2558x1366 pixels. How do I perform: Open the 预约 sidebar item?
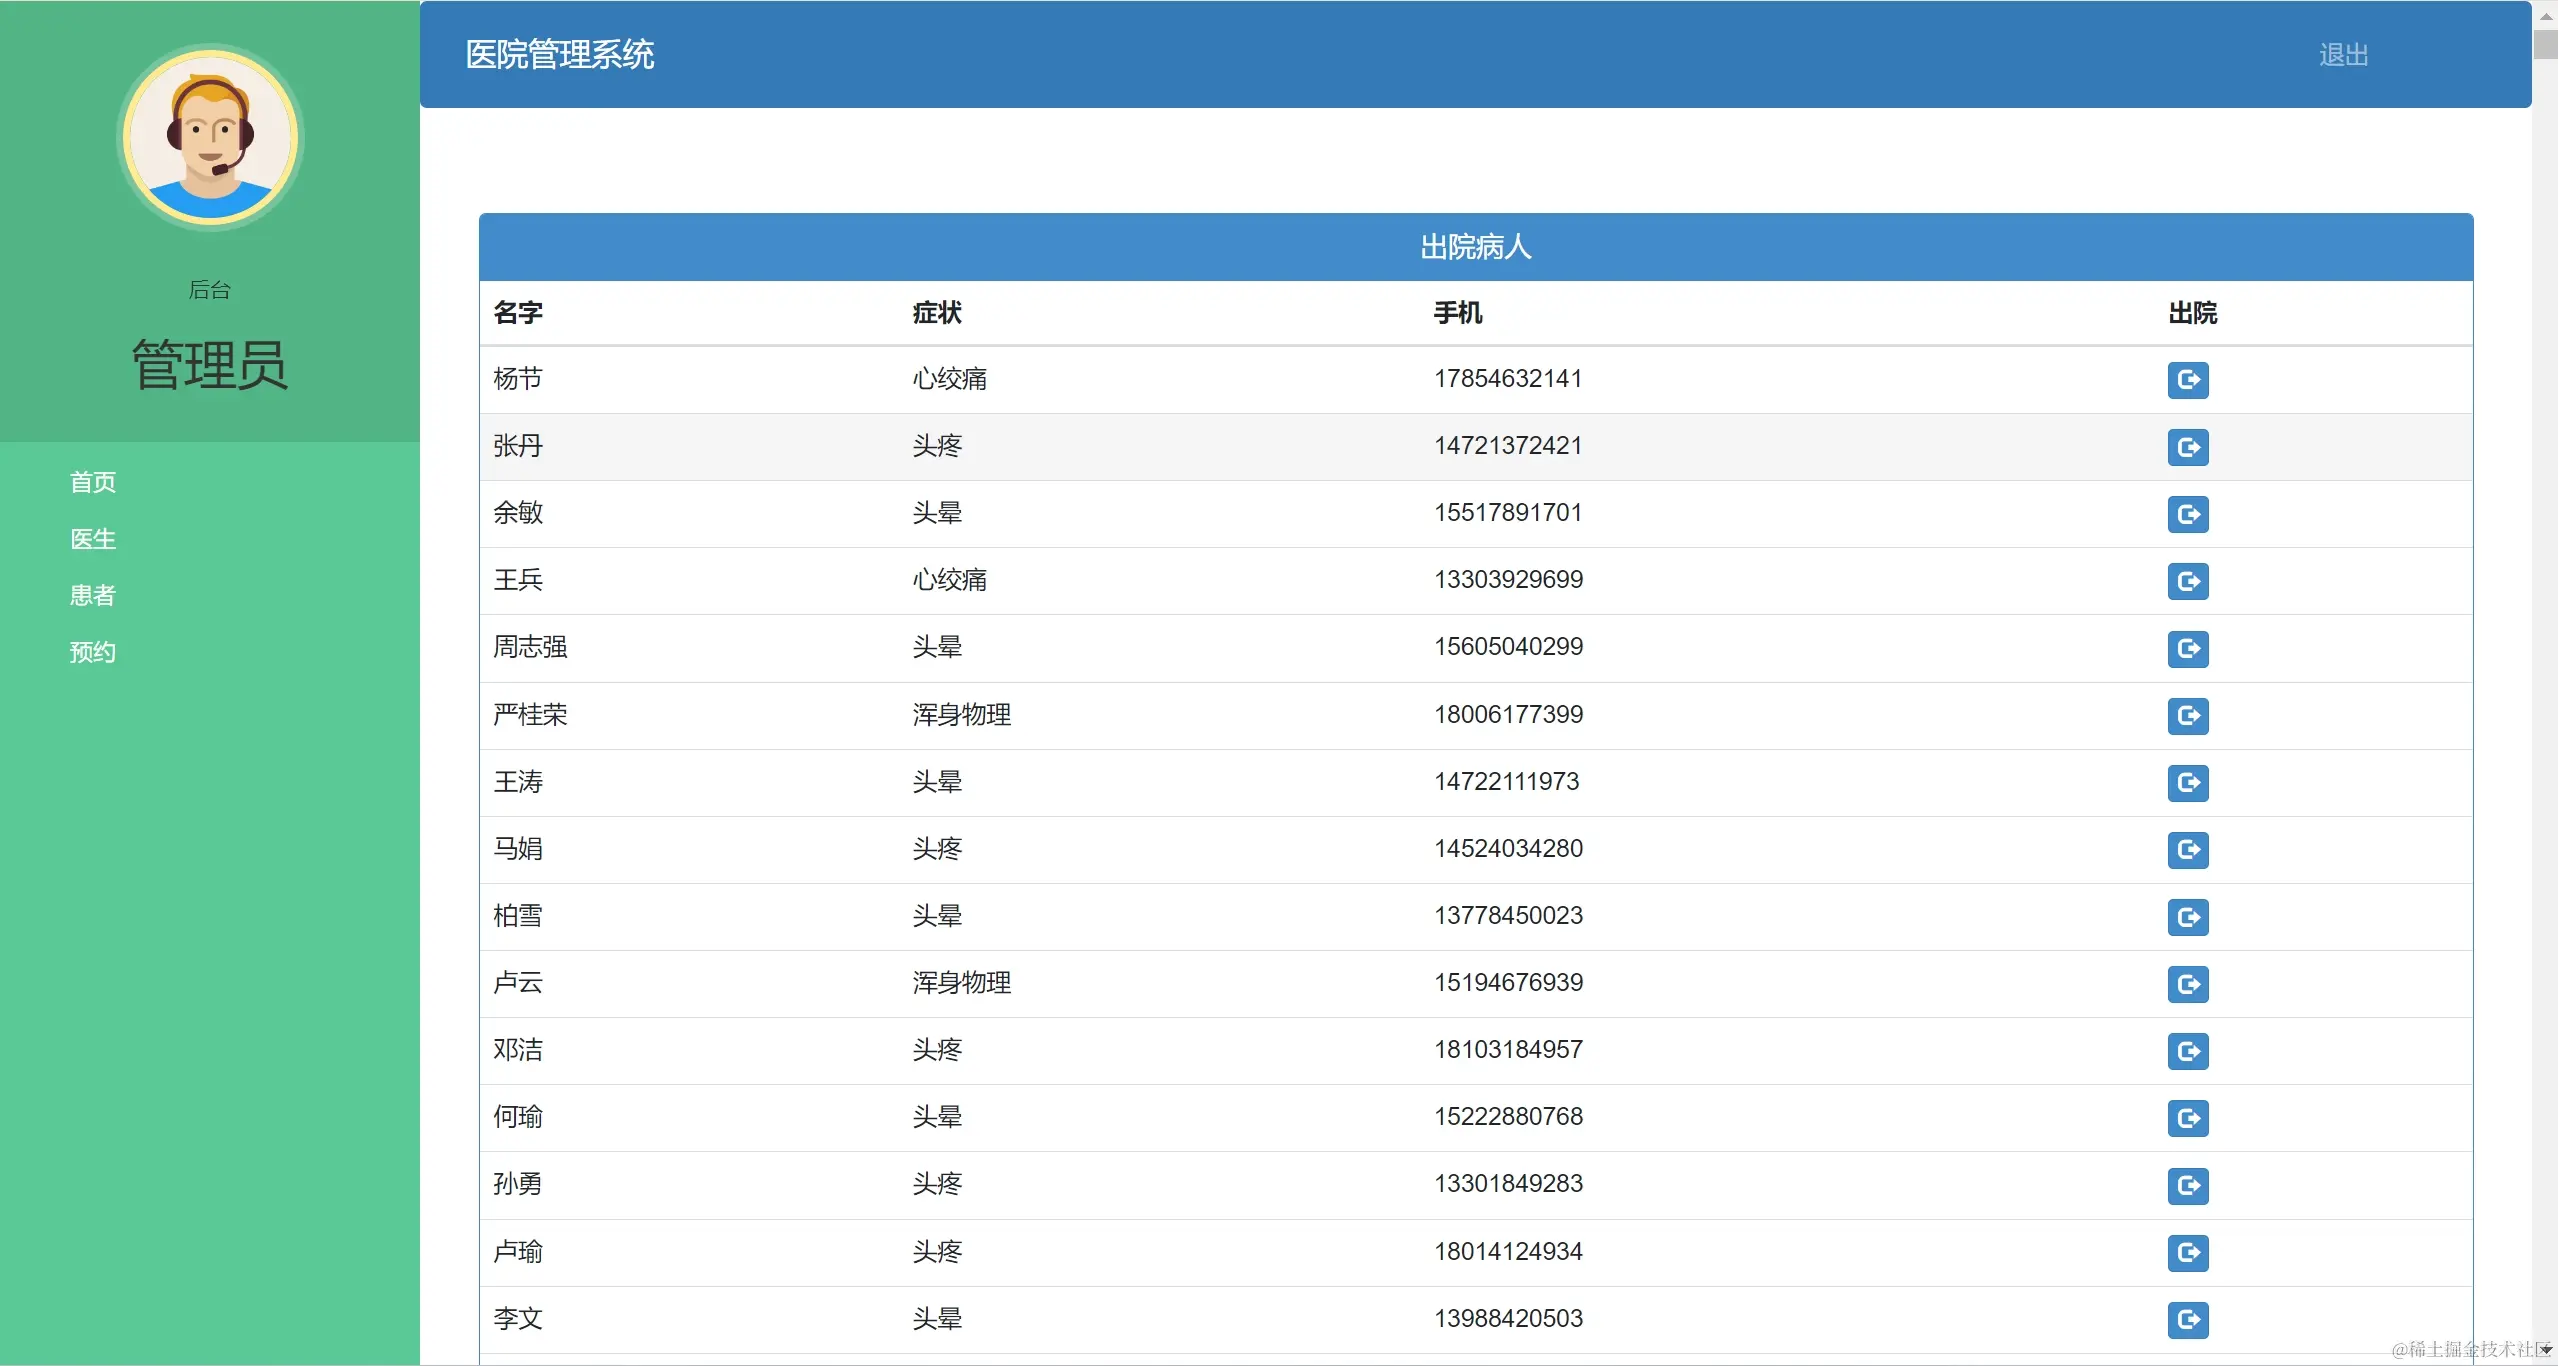coord(93,653)
